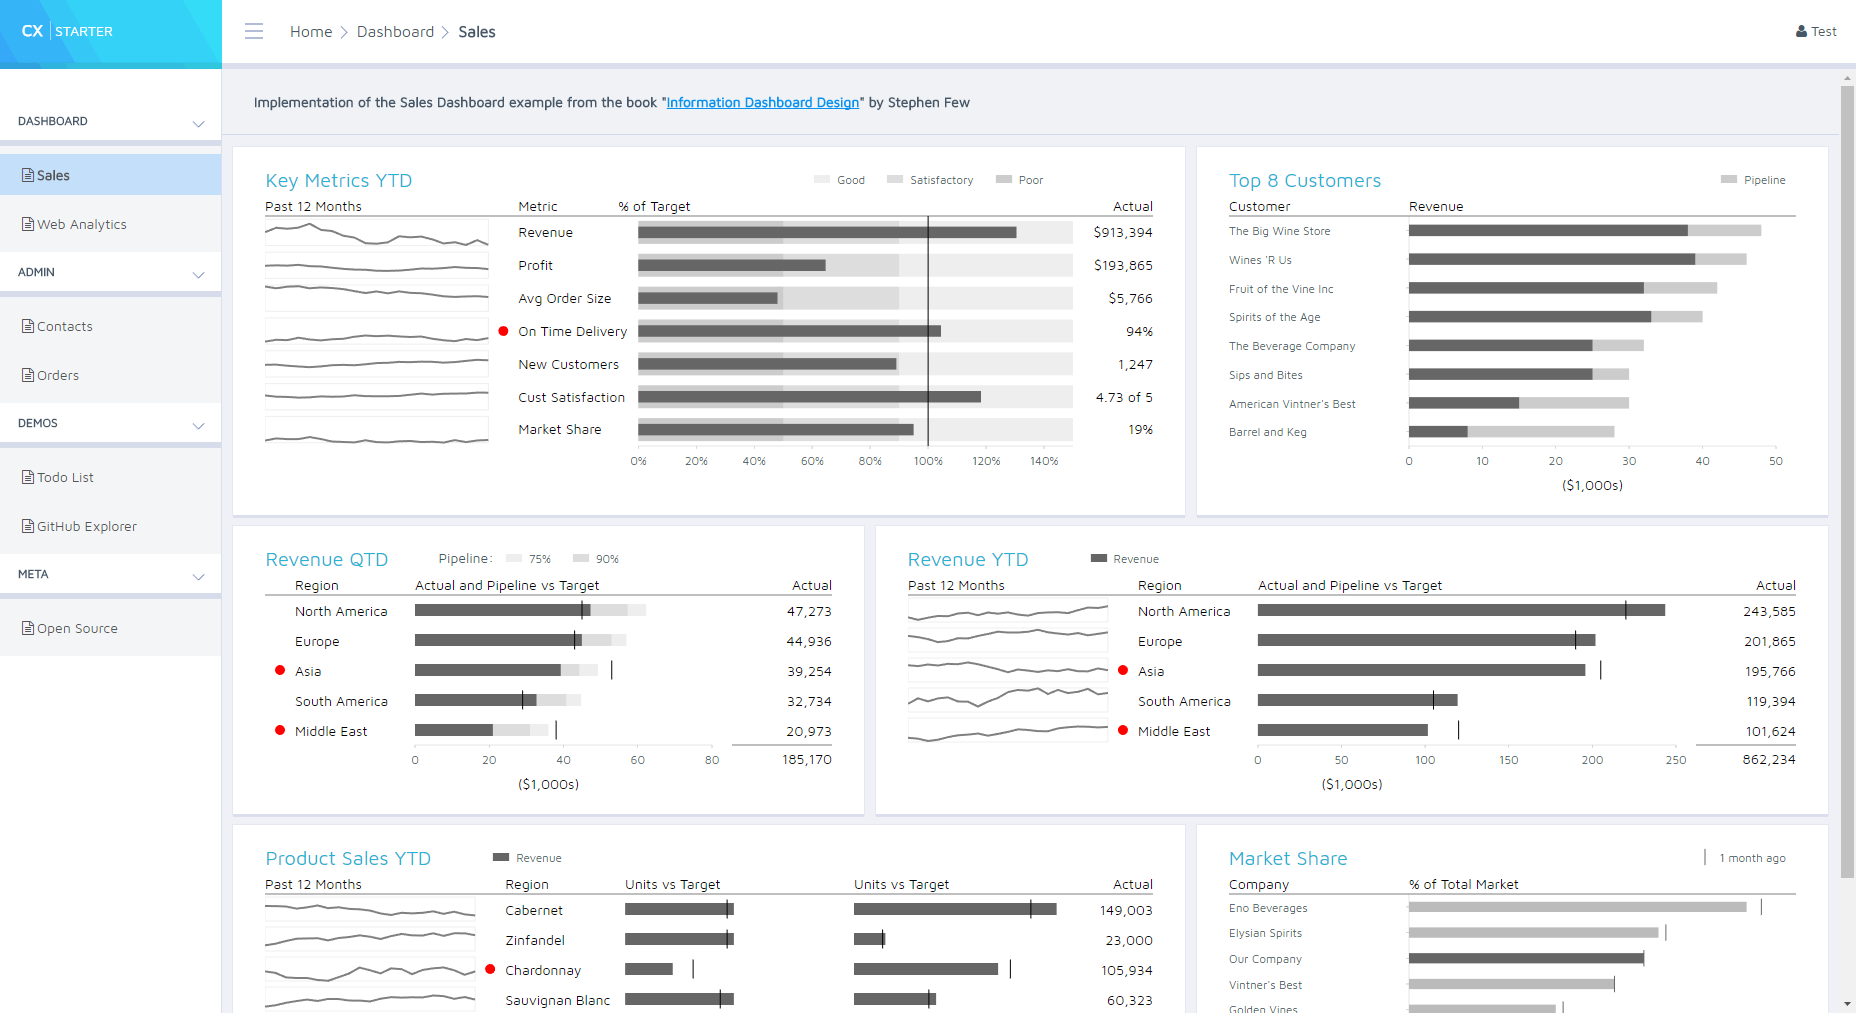1856x1013 pixels.
Task: Click the Sauvignan Blanc product label
Action: [x=557, y=1000]
